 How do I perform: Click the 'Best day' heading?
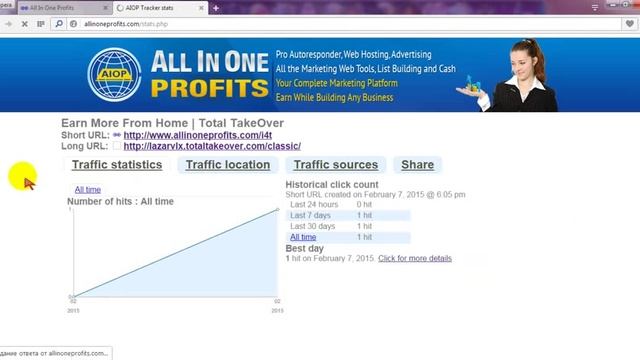(304, 248)
